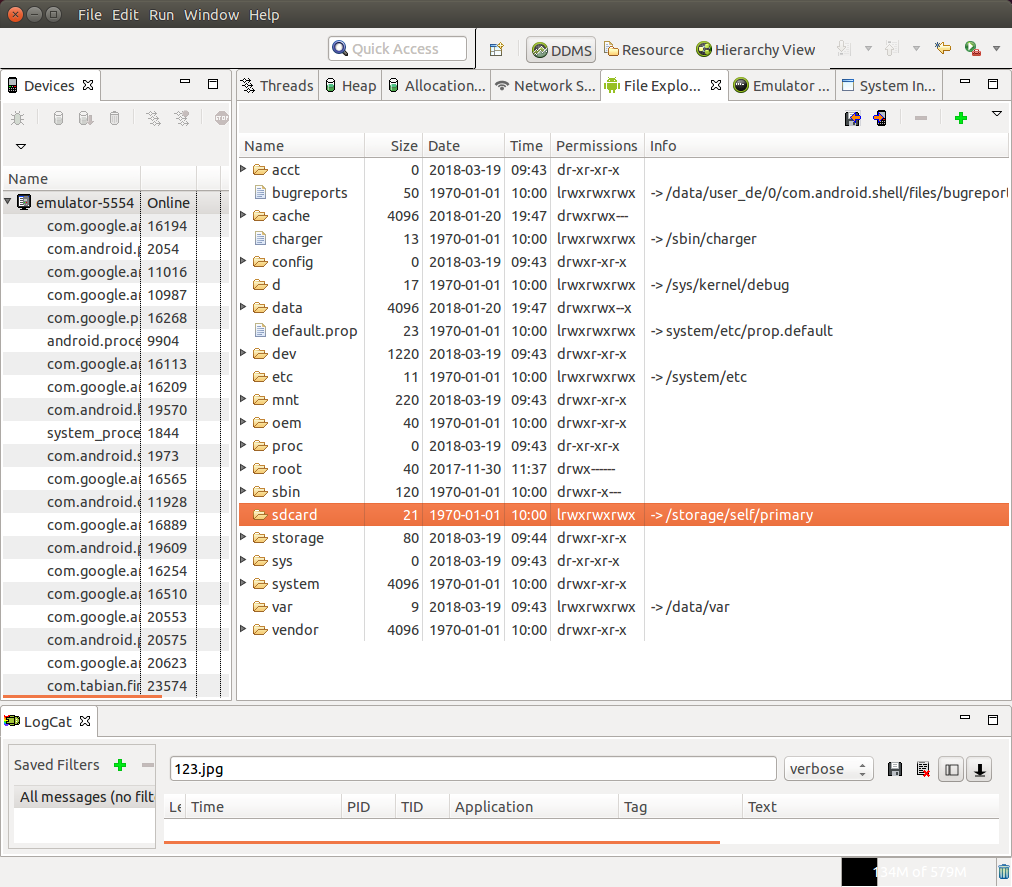Image resolution: width=1012 pixels, height=887 pixels.
Task: Click the heap memory usage bar
Action: coord(918,871)
